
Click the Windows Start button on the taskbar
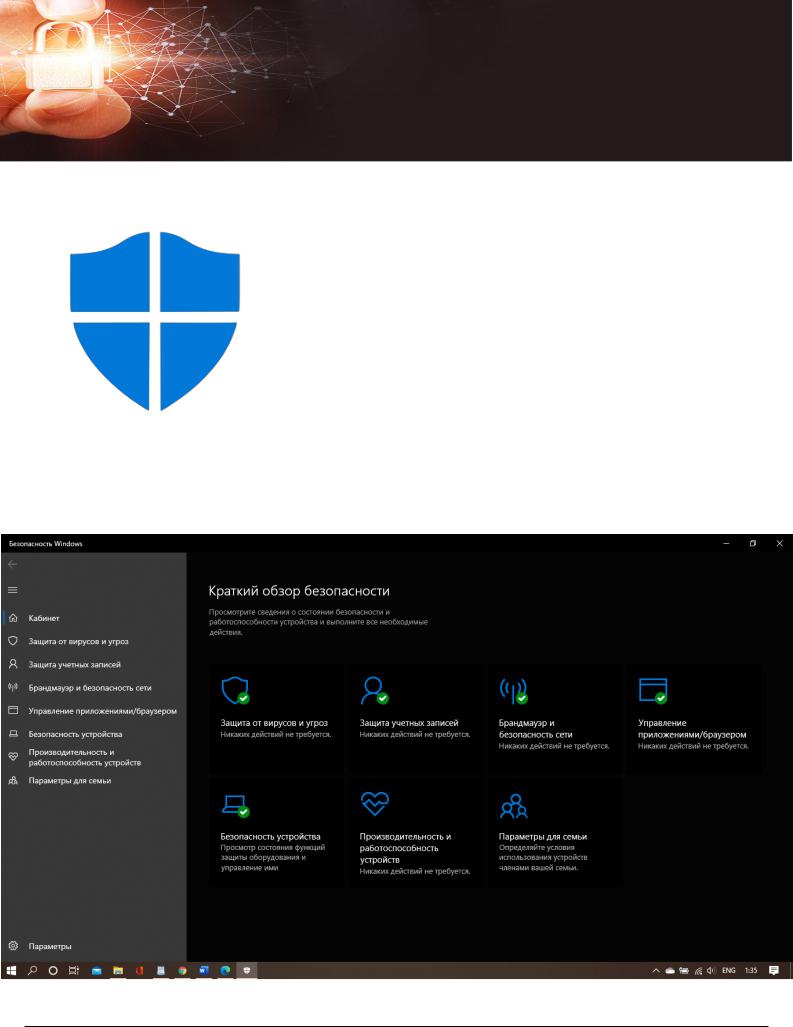point(13,970)
